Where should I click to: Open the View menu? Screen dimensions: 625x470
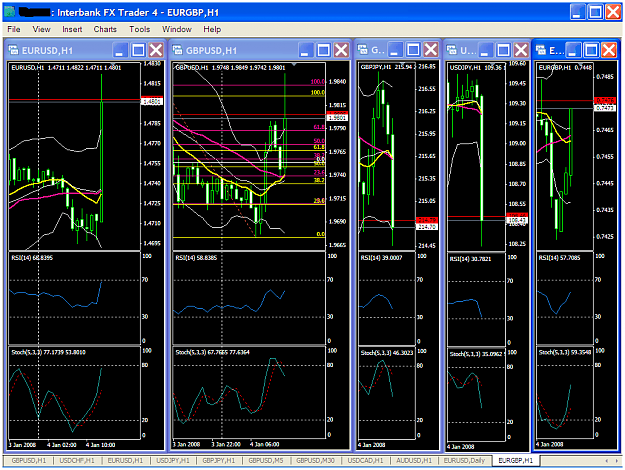pyautogui.click(x=41, y=29)
